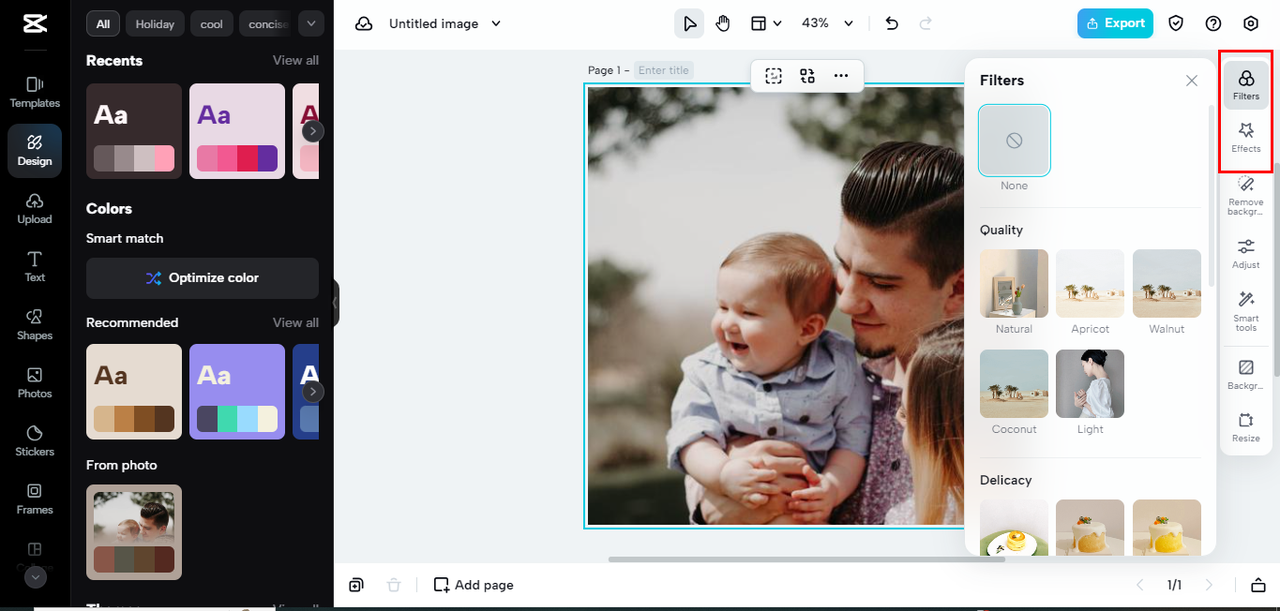Close the Filters panel
Screen dimensions: 1280x611
1191,80
